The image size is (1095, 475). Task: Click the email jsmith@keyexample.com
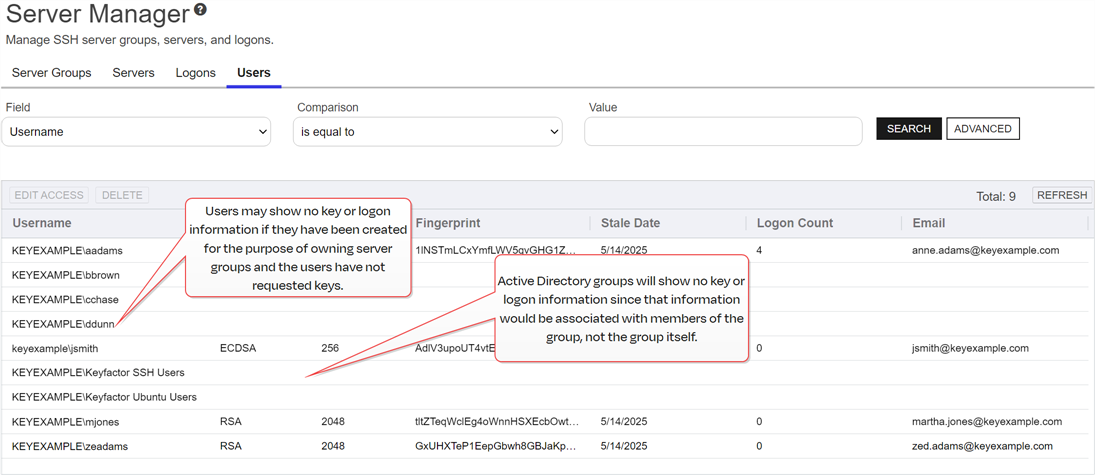coord(971,348)
